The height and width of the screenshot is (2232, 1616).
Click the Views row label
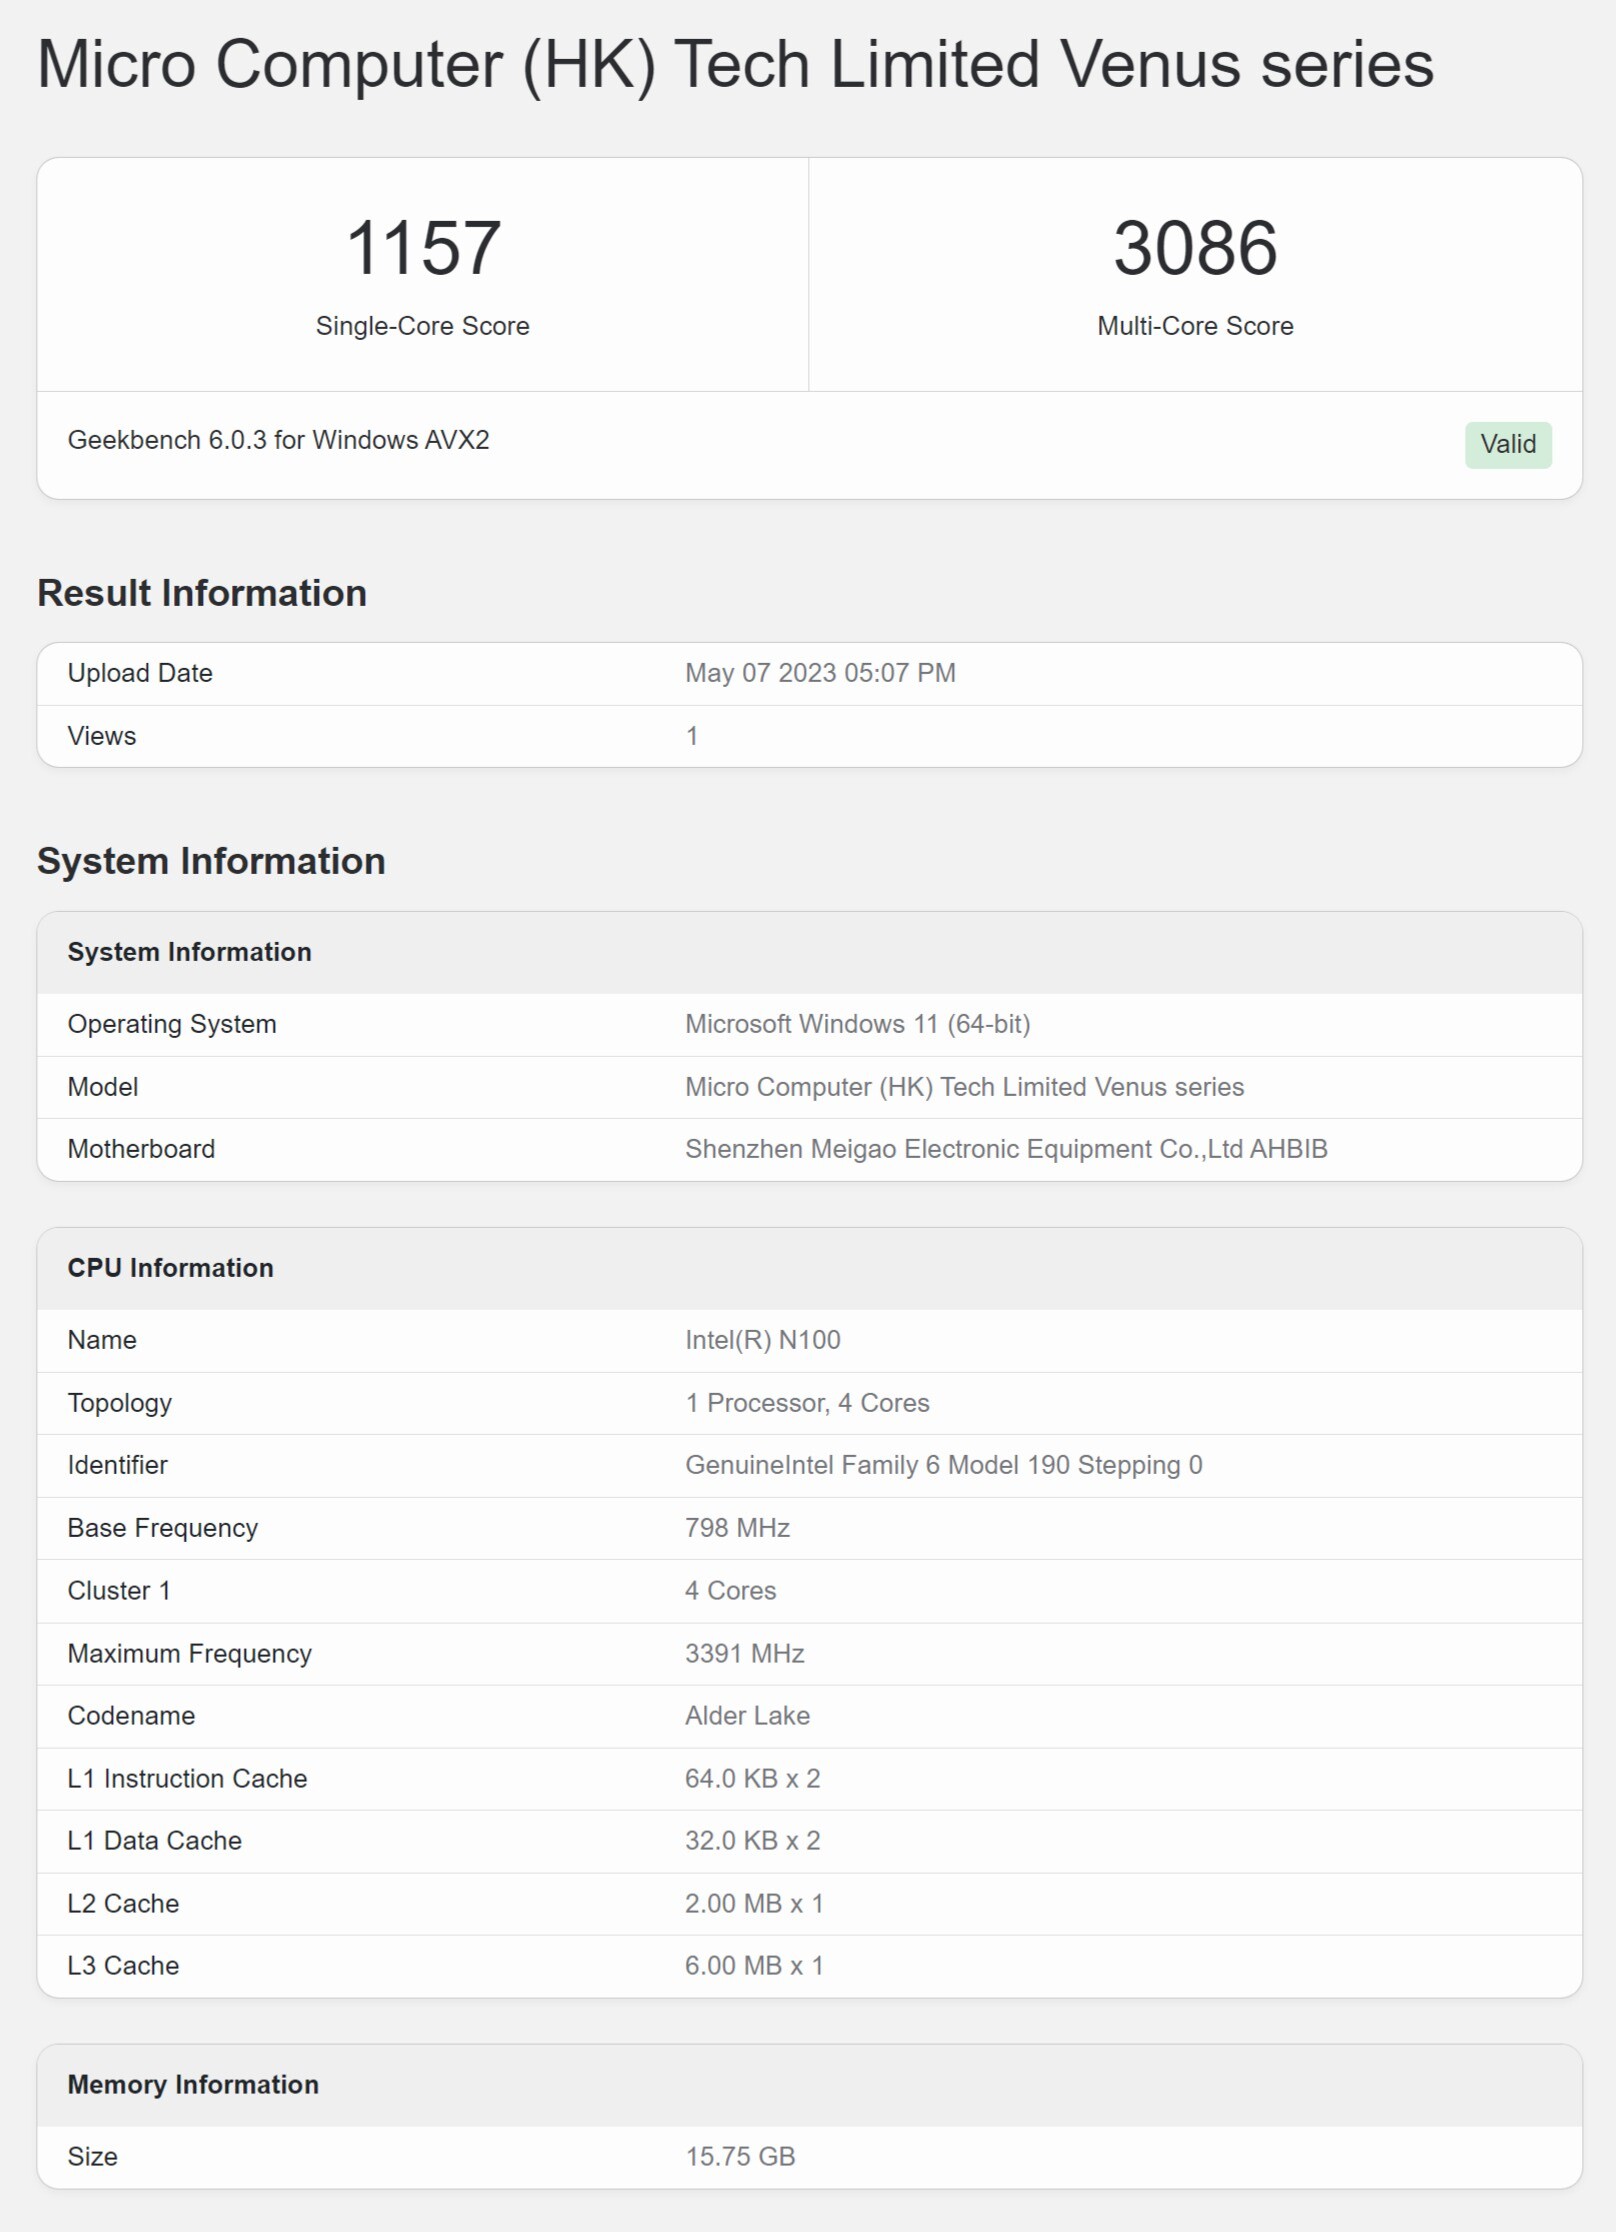(102, 736)
